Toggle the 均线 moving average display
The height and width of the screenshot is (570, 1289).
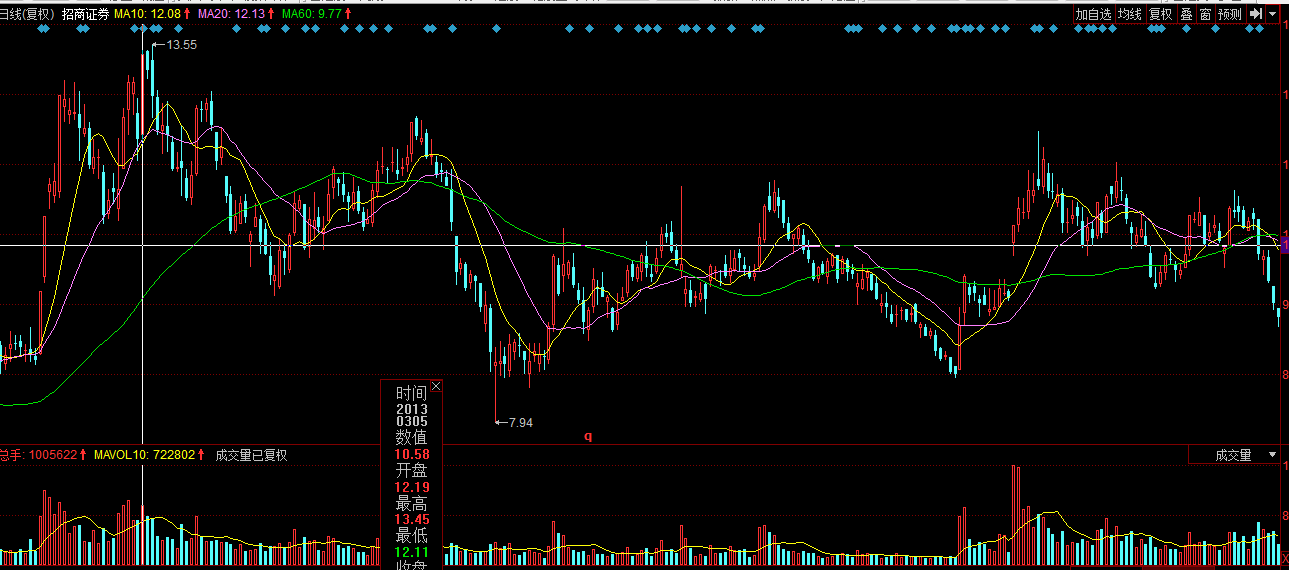click(1130, 14)
